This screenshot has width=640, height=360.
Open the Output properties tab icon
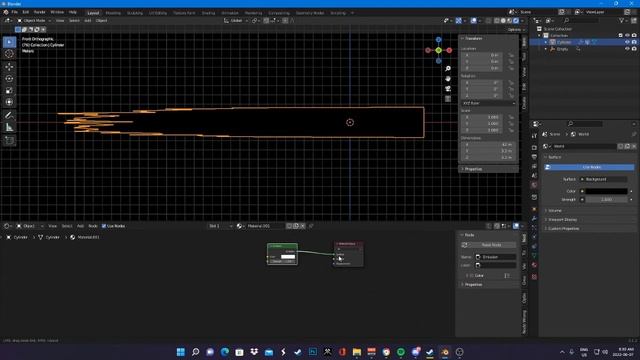534,157
